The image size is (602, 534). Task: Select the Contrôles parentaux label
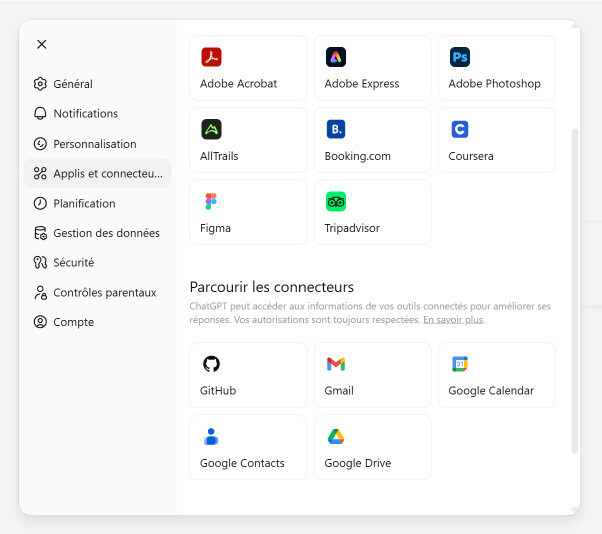105,293
